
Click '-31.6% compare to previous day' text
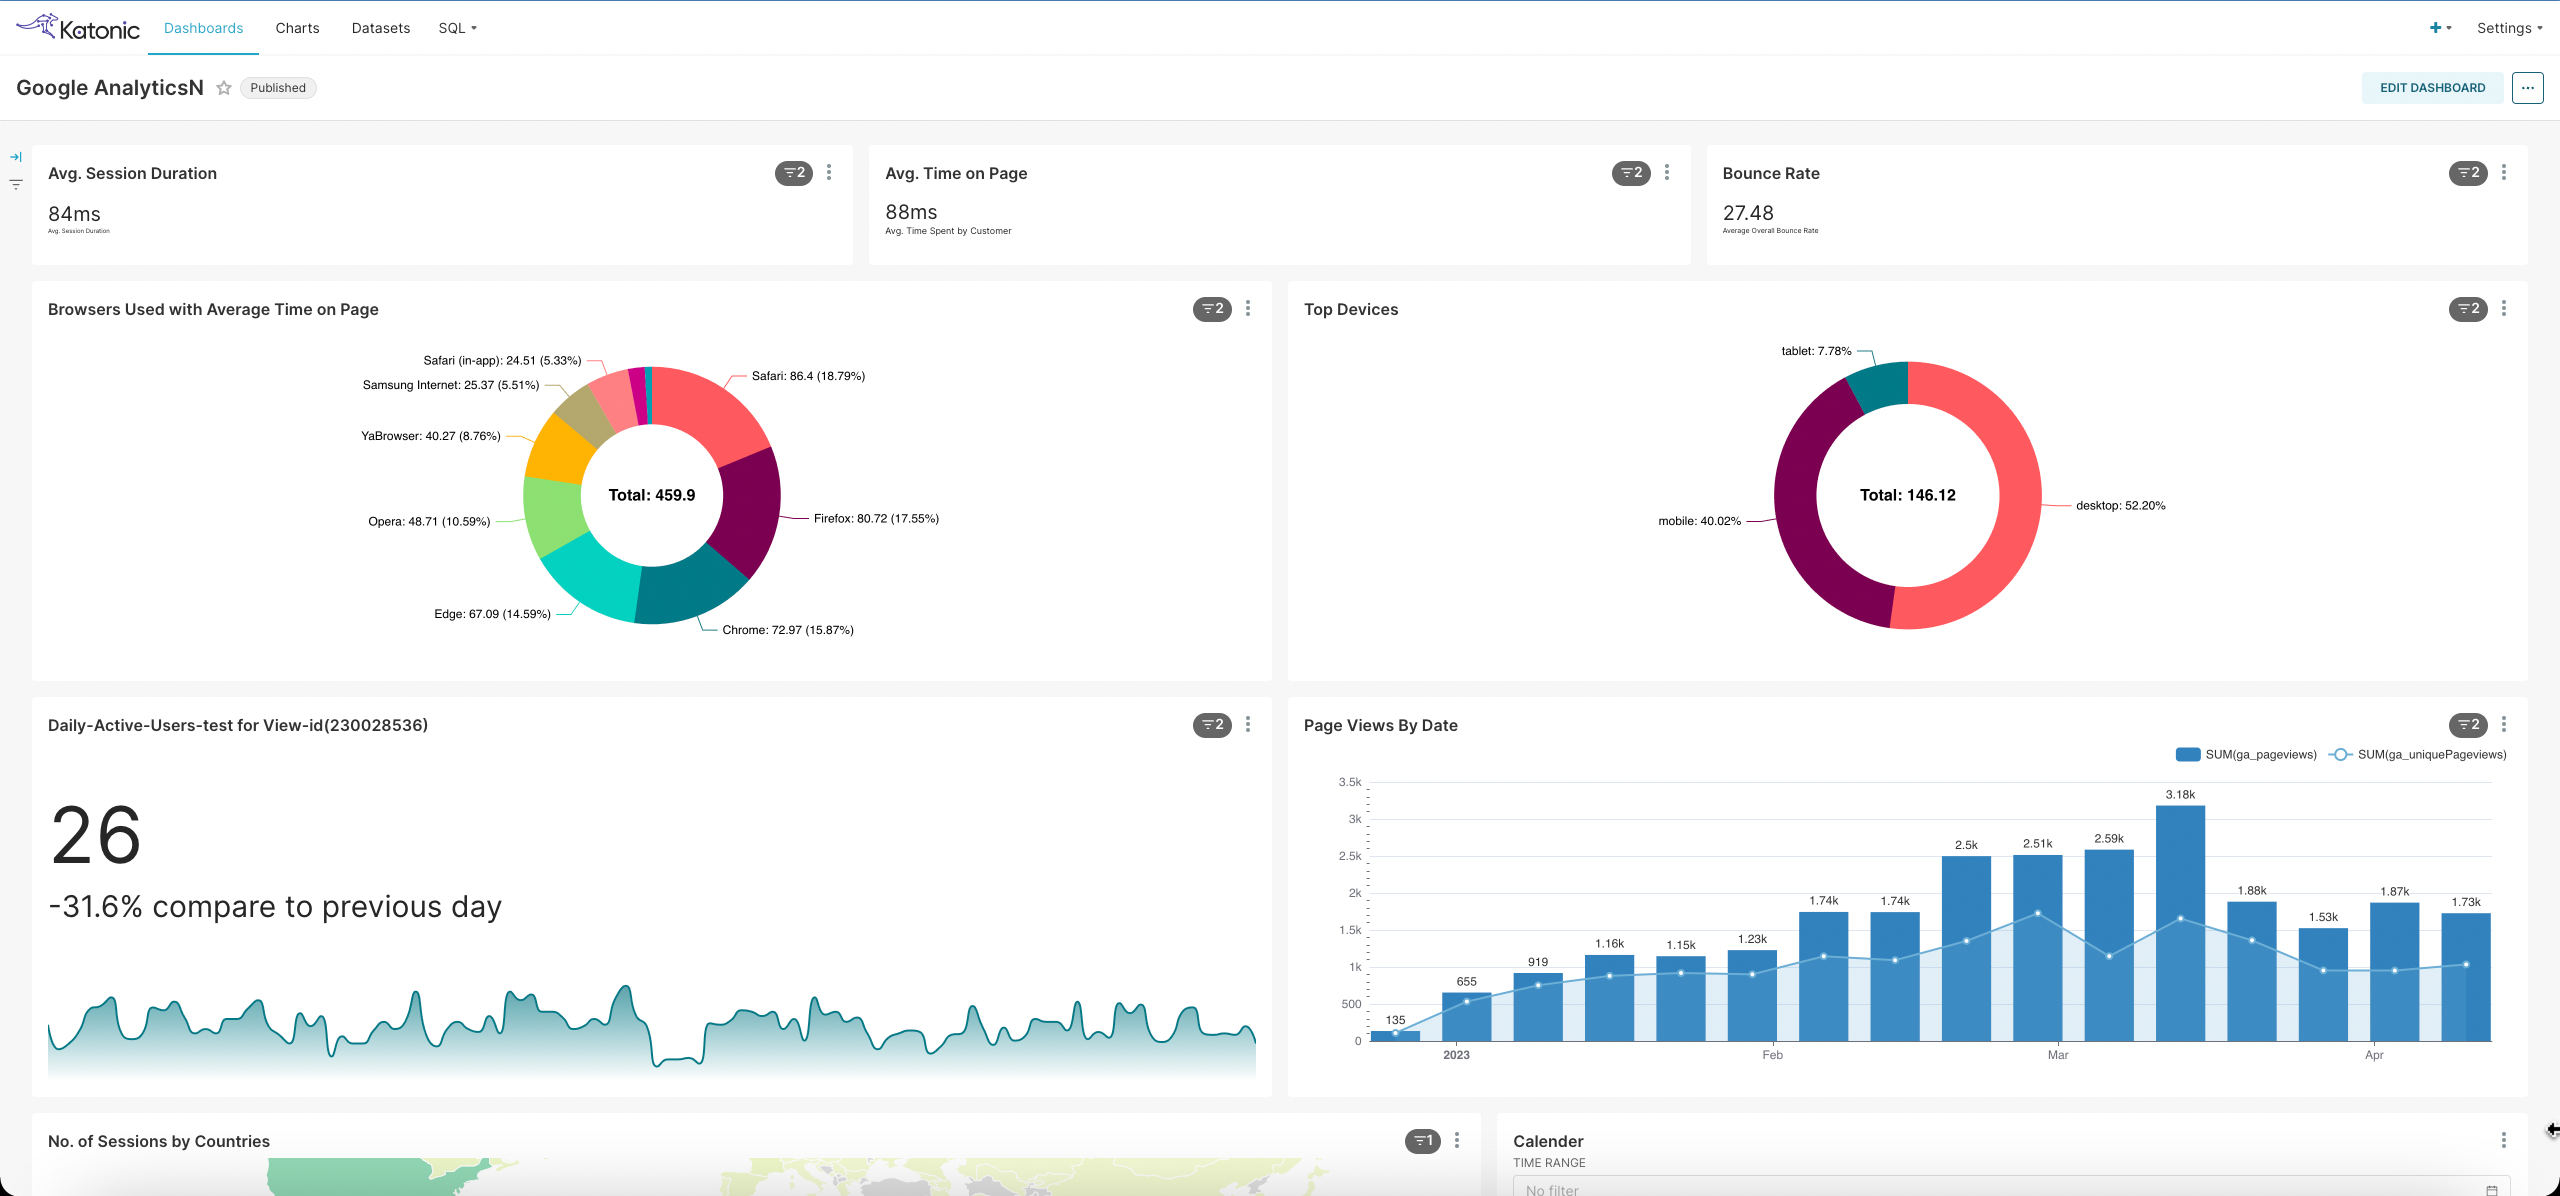pyautogui.click(x=275, y=907)
